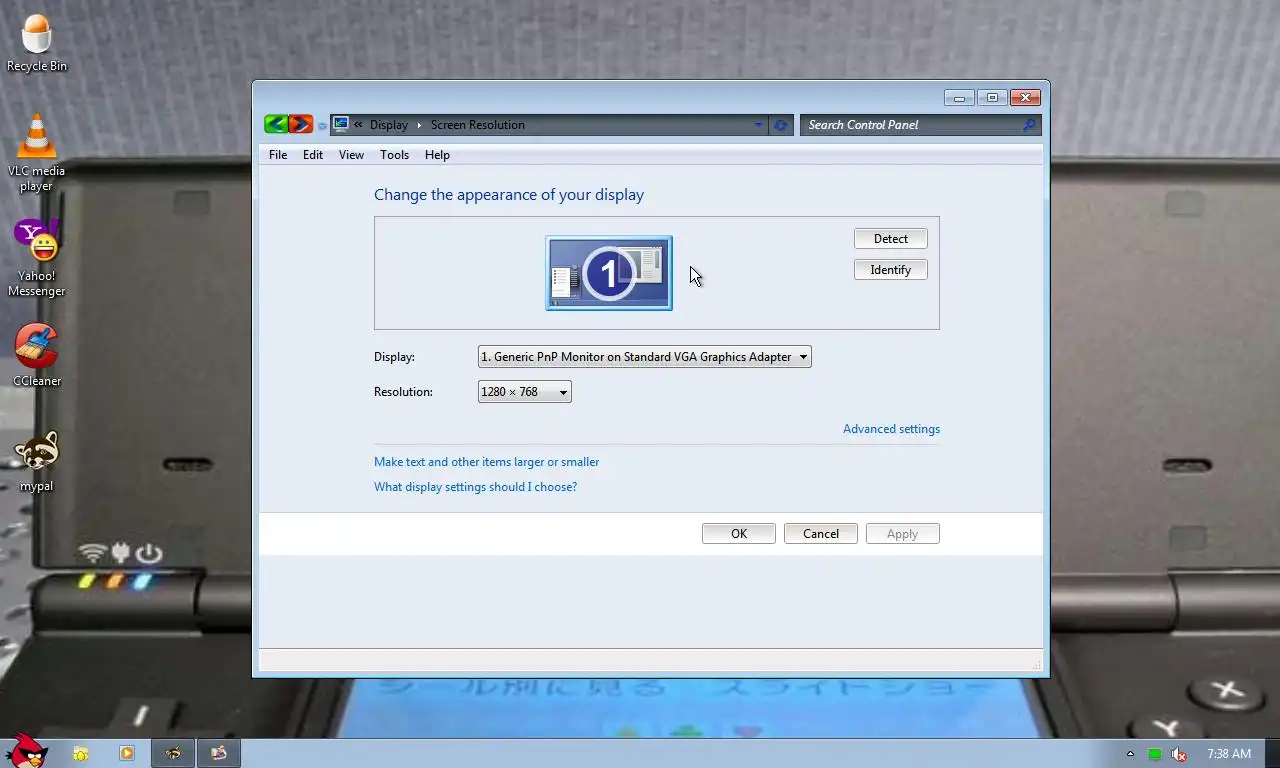
Task: Click the Cancel button
Action: (x=821, y=534)
